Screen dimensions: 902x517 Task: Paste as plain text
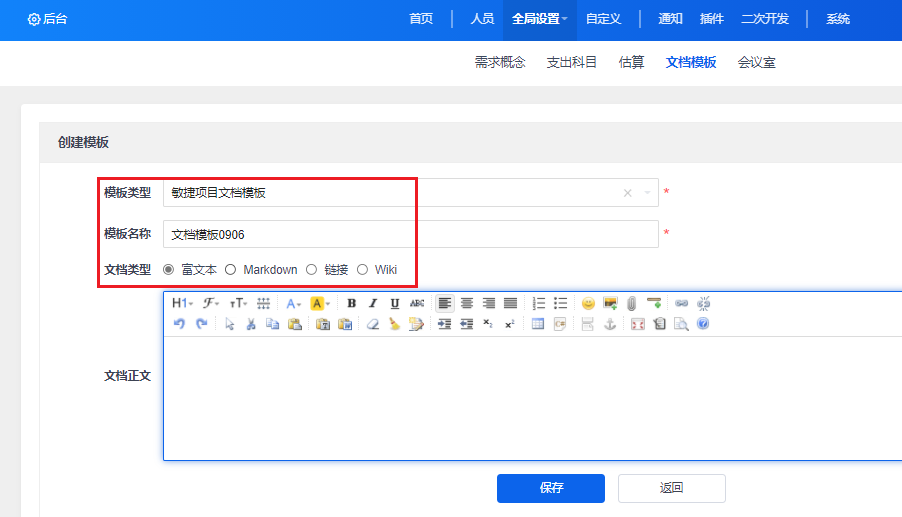[323, 324]
